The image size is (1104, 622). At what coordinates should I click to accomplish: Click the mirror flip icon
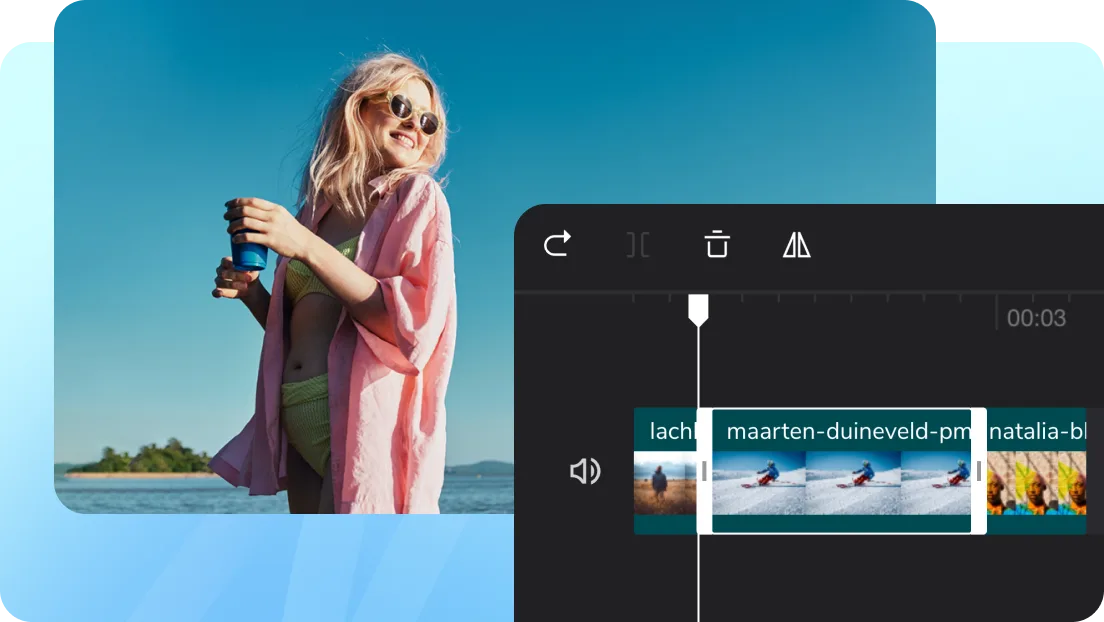click(797, 244)
